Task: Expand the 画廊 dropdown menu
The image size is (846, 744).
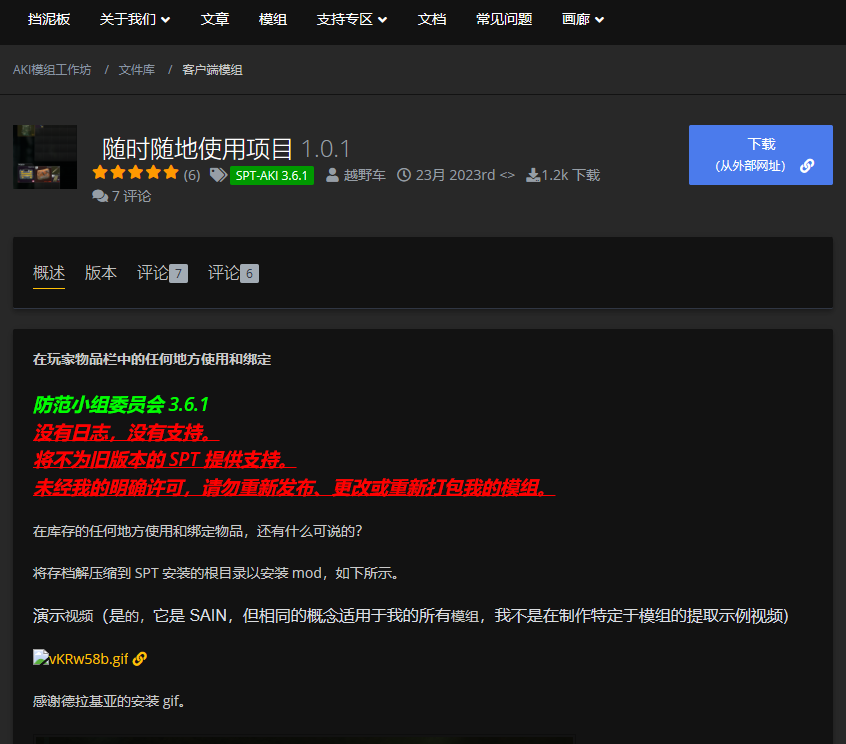Action: [x=583, y=19]
